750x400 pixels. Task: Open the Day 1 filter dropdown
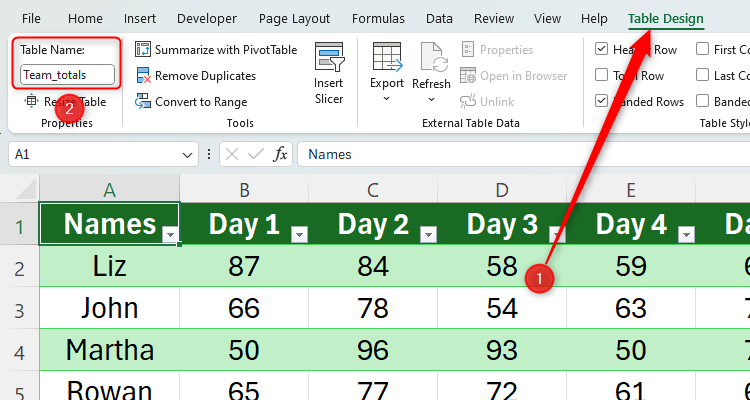coord(299,234)
